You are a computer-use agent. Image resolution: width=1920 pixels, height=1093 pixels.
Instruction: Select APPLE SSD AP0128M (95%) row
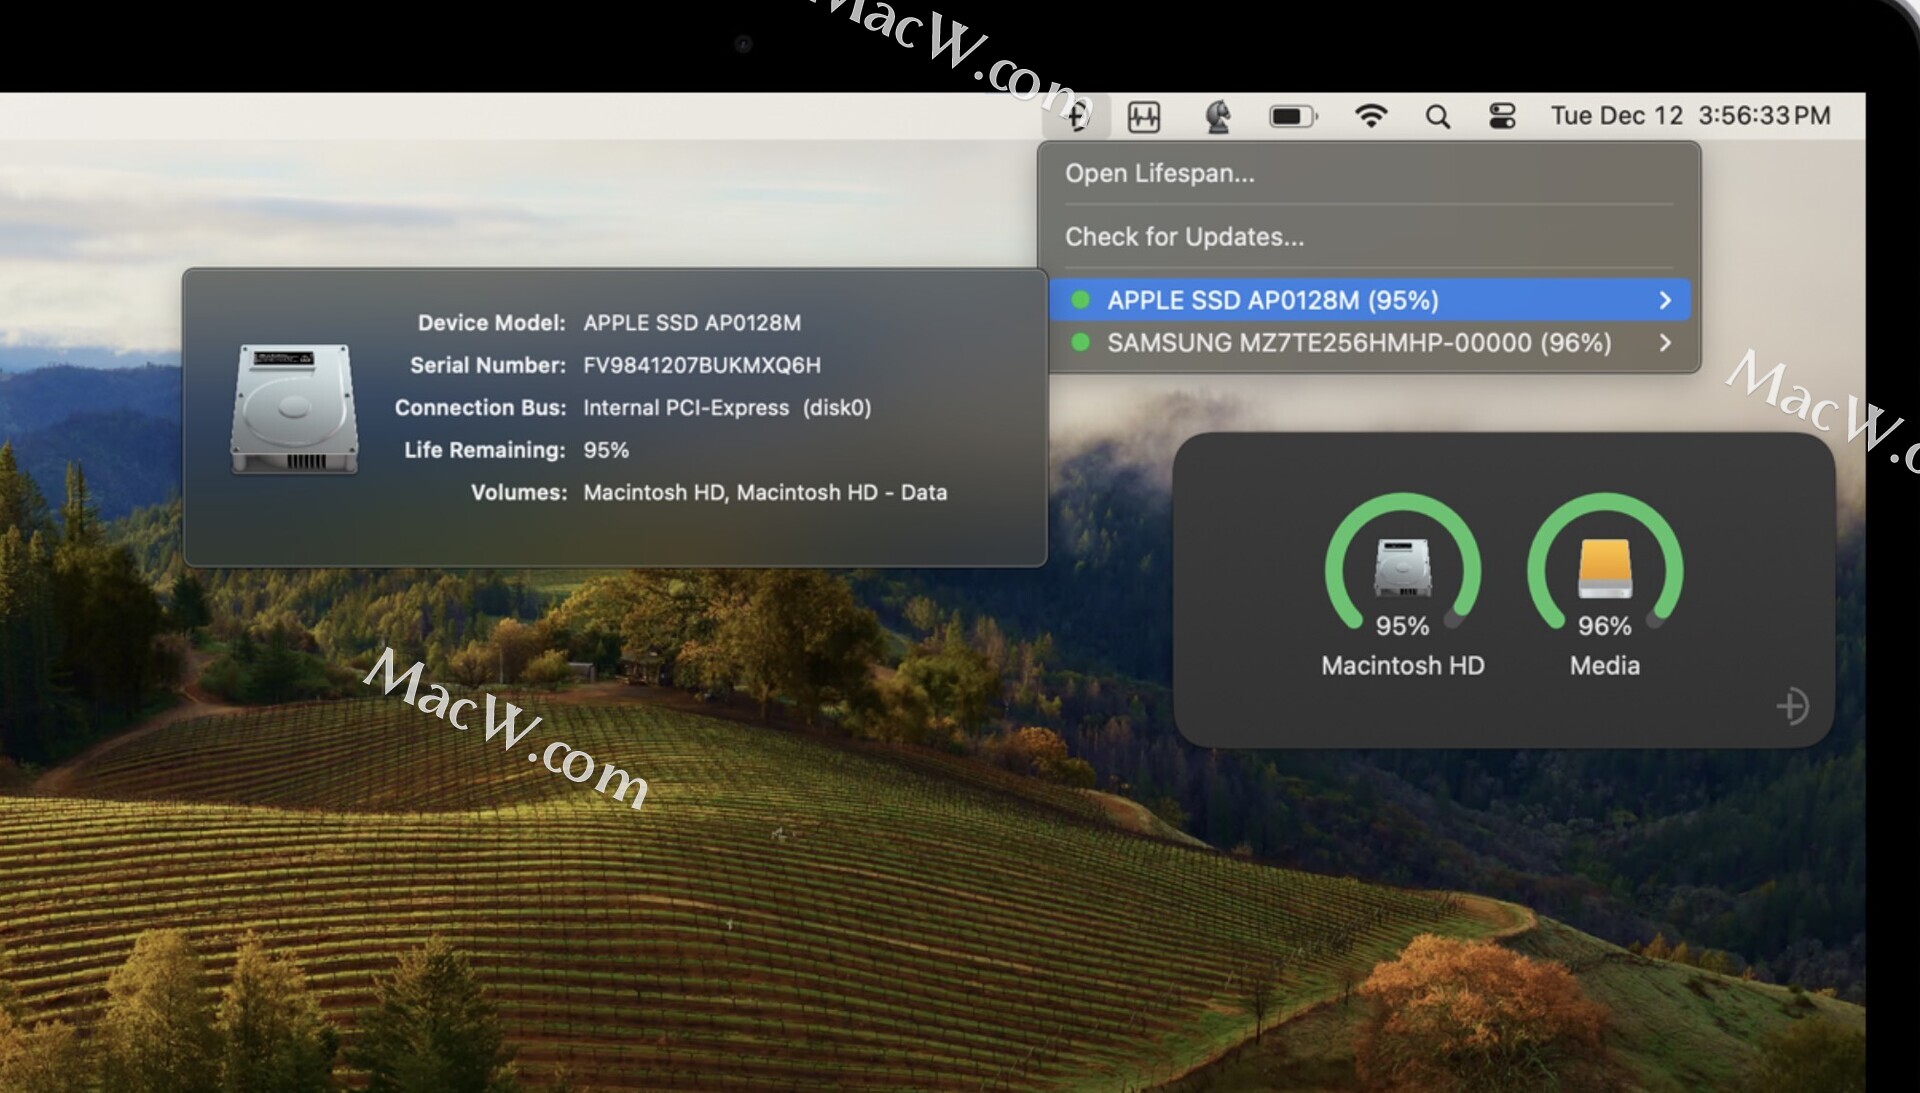click(1369, 300)
